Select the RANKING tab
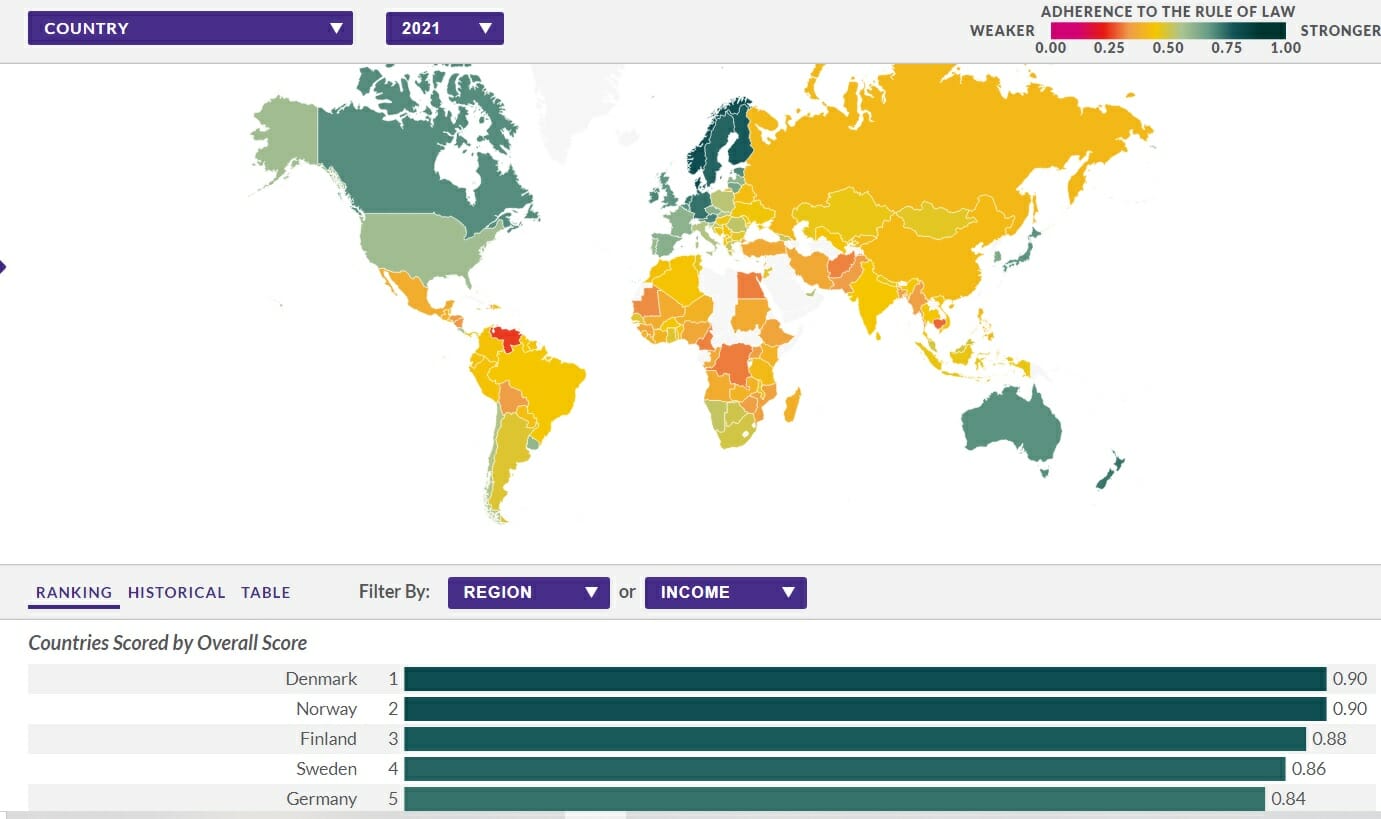1381x819 pixels. click(x=74, y=592)
